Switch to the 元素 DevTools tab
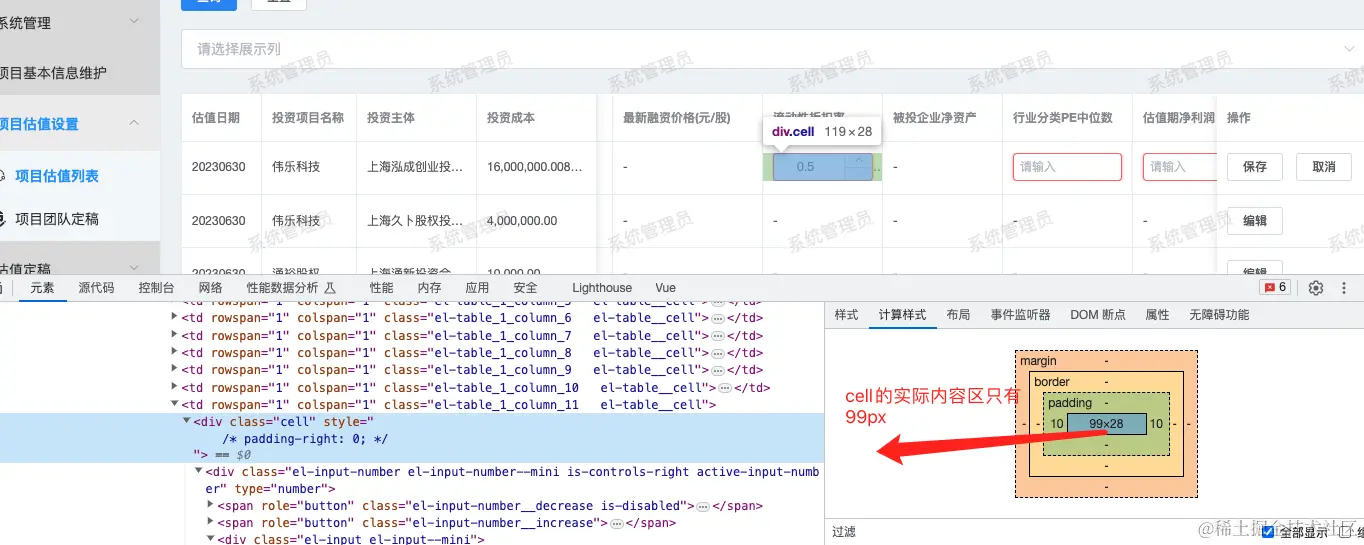Viewport: 1364px width, 545px height. coord(42,288)
